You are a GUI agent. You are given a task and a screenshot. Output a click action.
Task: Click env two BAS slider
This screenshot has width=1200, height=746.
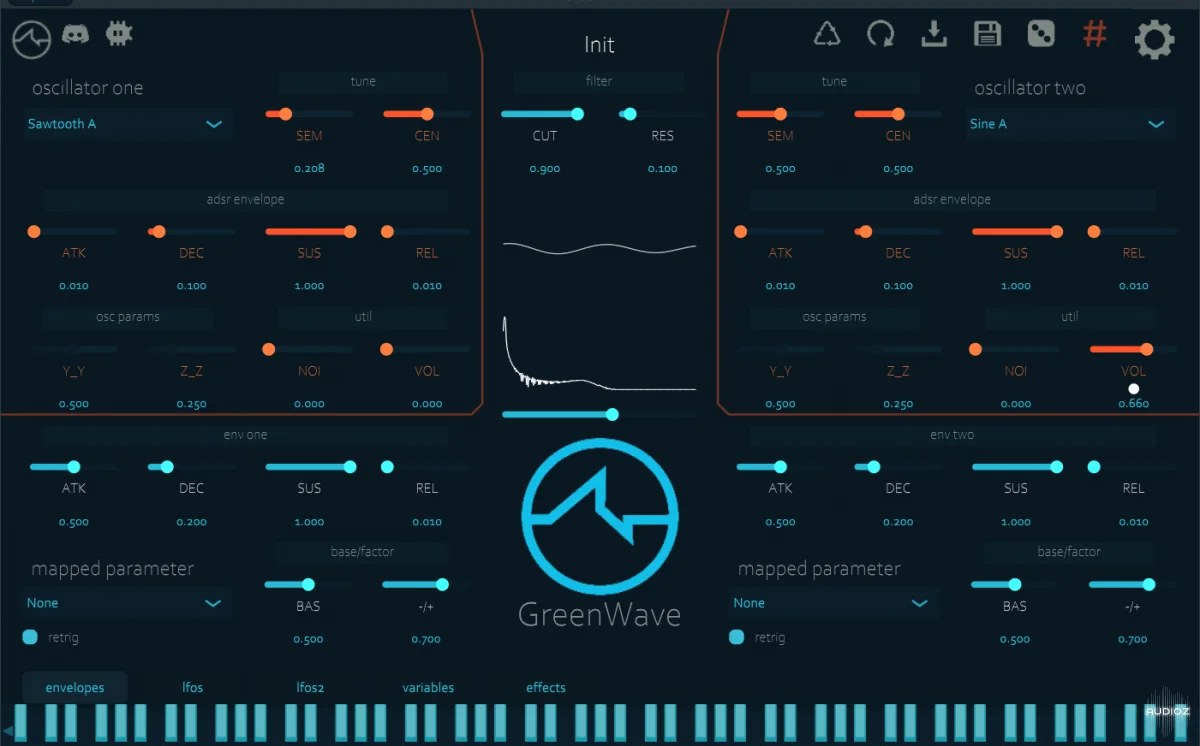[1016, 584]
